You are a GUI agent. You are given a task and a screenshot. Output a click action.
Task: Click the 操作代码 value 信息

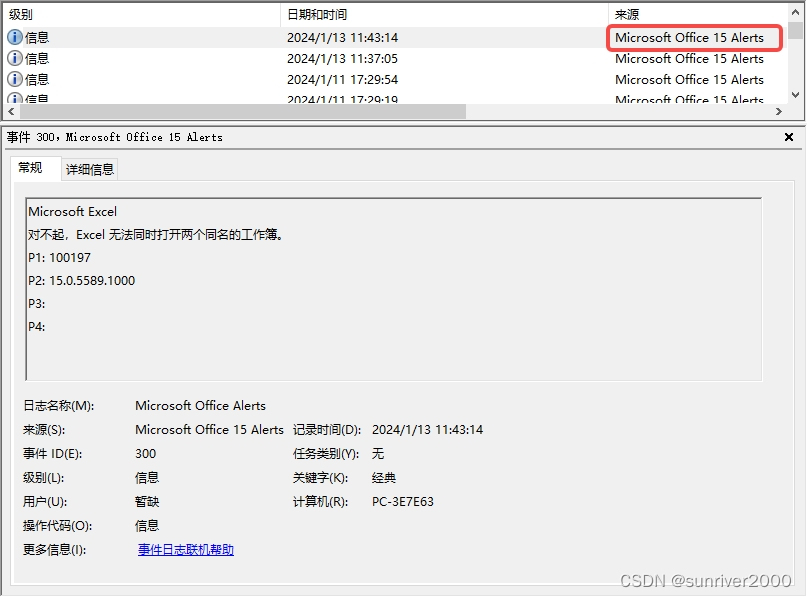[147, 525]
